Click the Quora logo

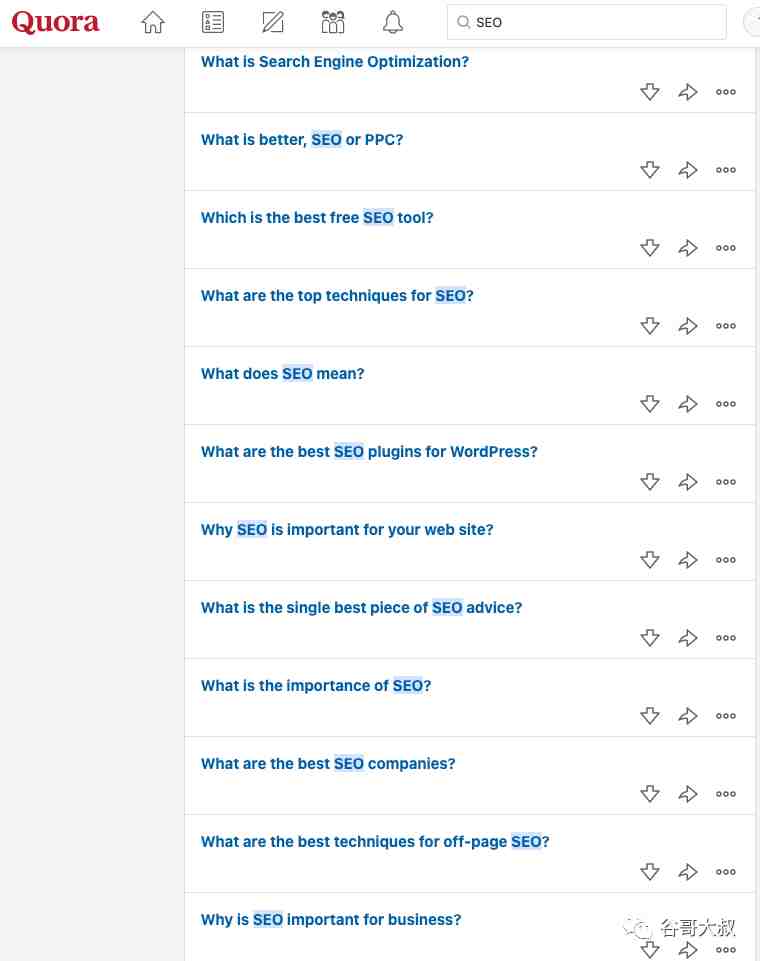[55, 22]
